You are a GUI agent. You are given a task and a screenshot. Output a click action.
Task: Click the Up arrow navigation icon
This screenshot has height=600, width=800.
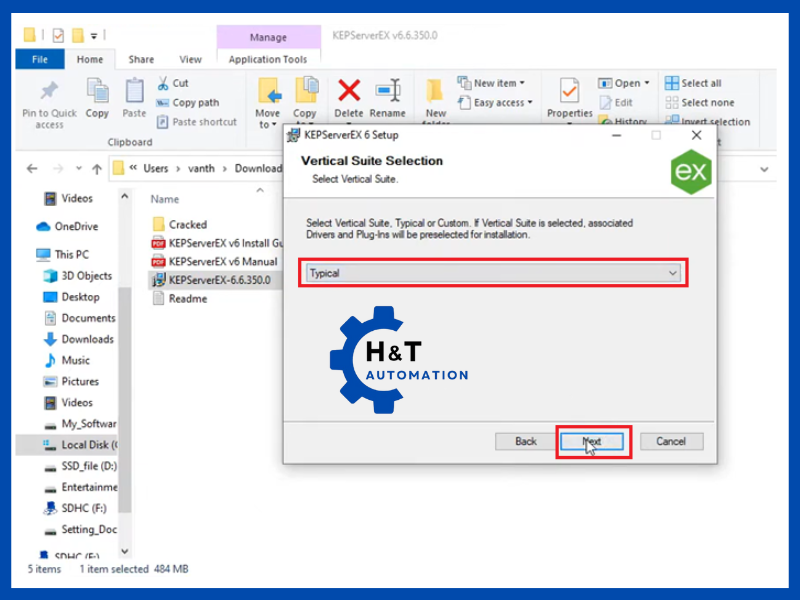[96, 169]
